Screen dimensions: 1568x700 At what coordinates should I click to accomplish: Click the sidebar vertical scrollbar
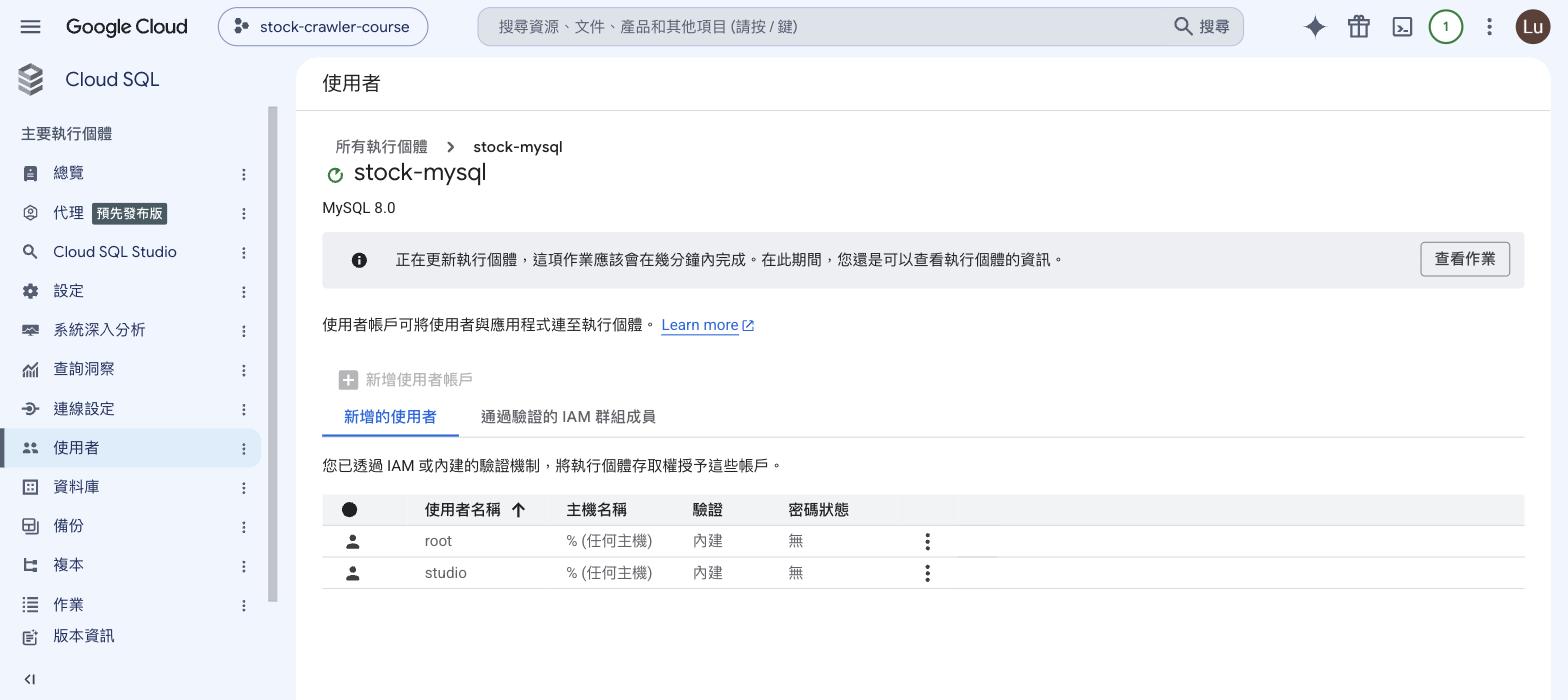click(273, 355)
